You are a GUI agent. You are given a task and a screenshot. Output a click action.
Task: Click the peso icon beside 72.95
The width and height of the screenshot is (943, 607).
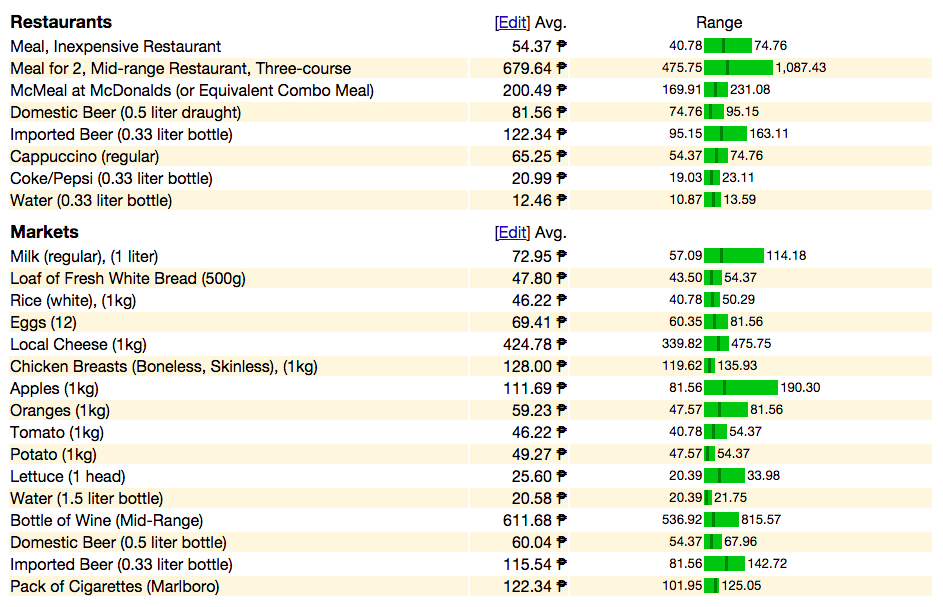pos(562,256)
